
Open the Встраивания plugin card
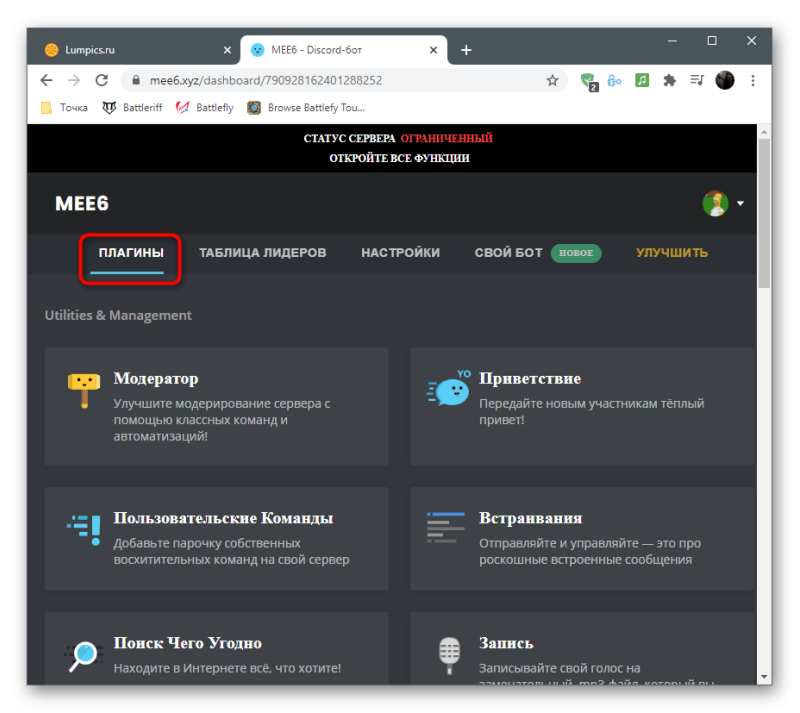tap(582, 538)
